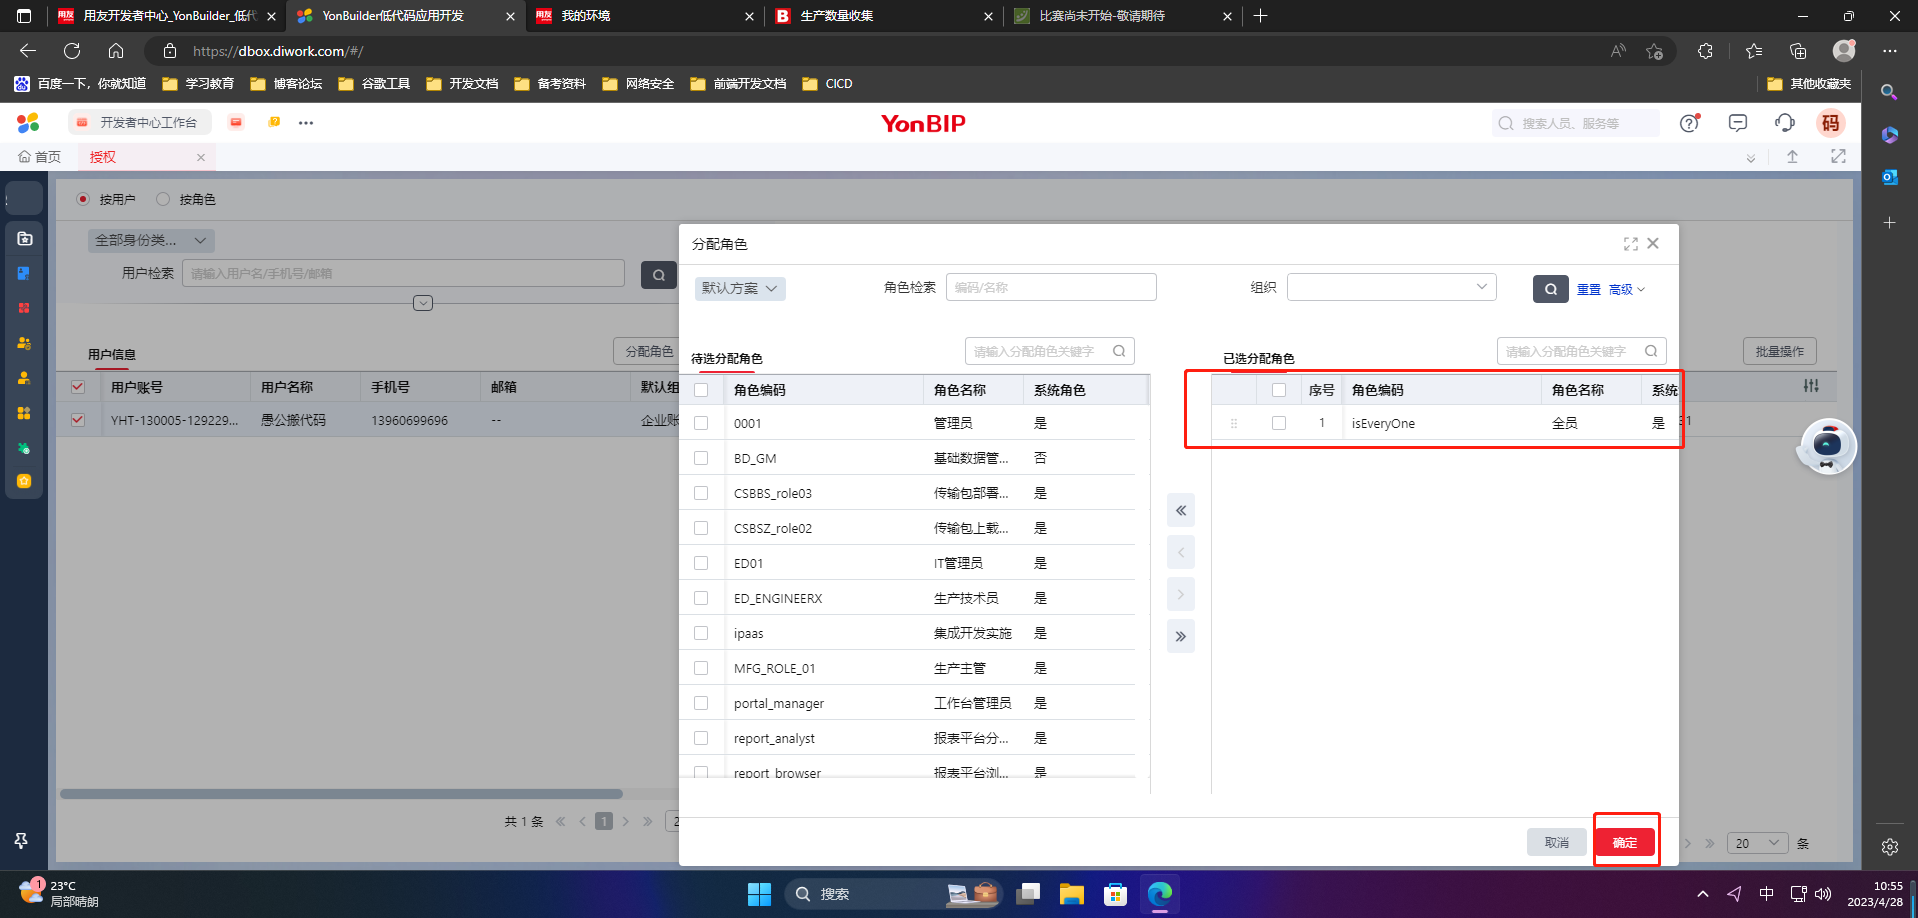Click the 用户检索 input field
This screenshot has width=1918, height=918.
coord(403,273)
